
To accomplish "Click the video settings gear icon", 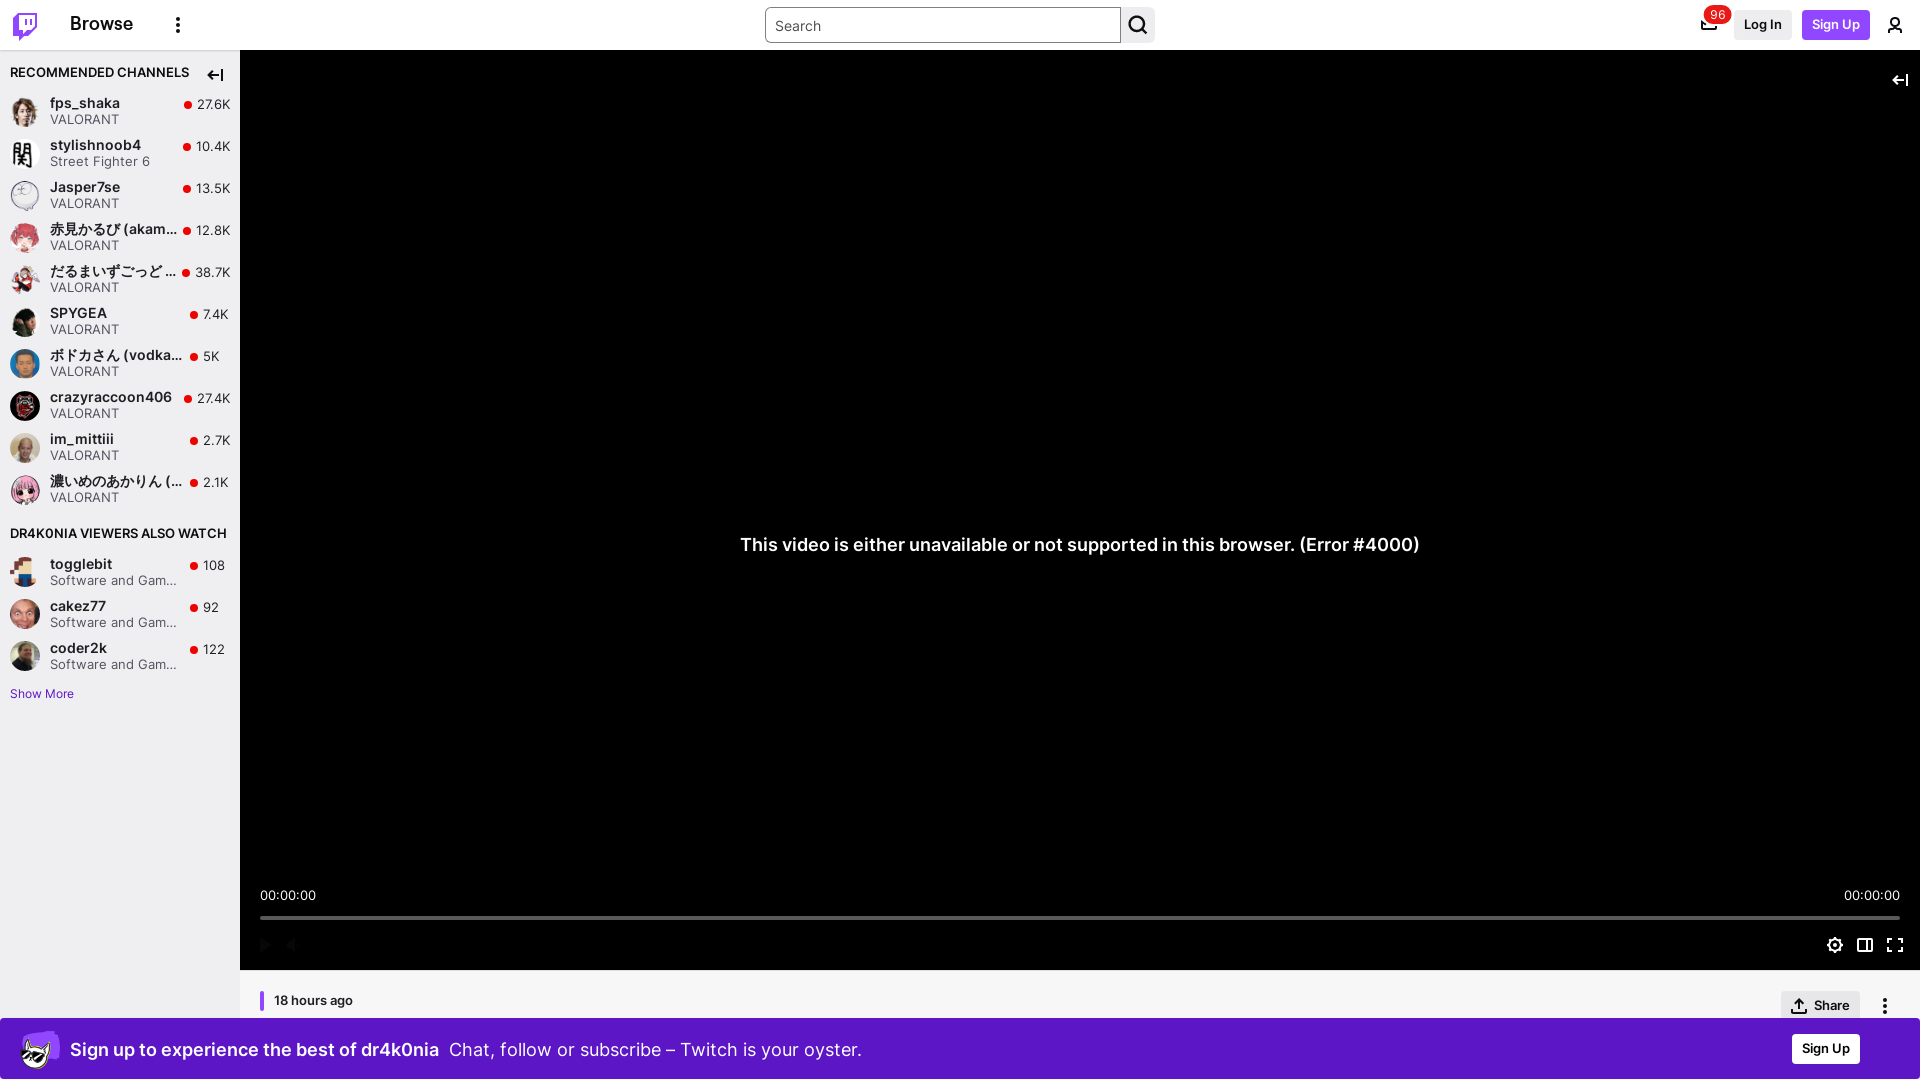I will (1834, 944).
